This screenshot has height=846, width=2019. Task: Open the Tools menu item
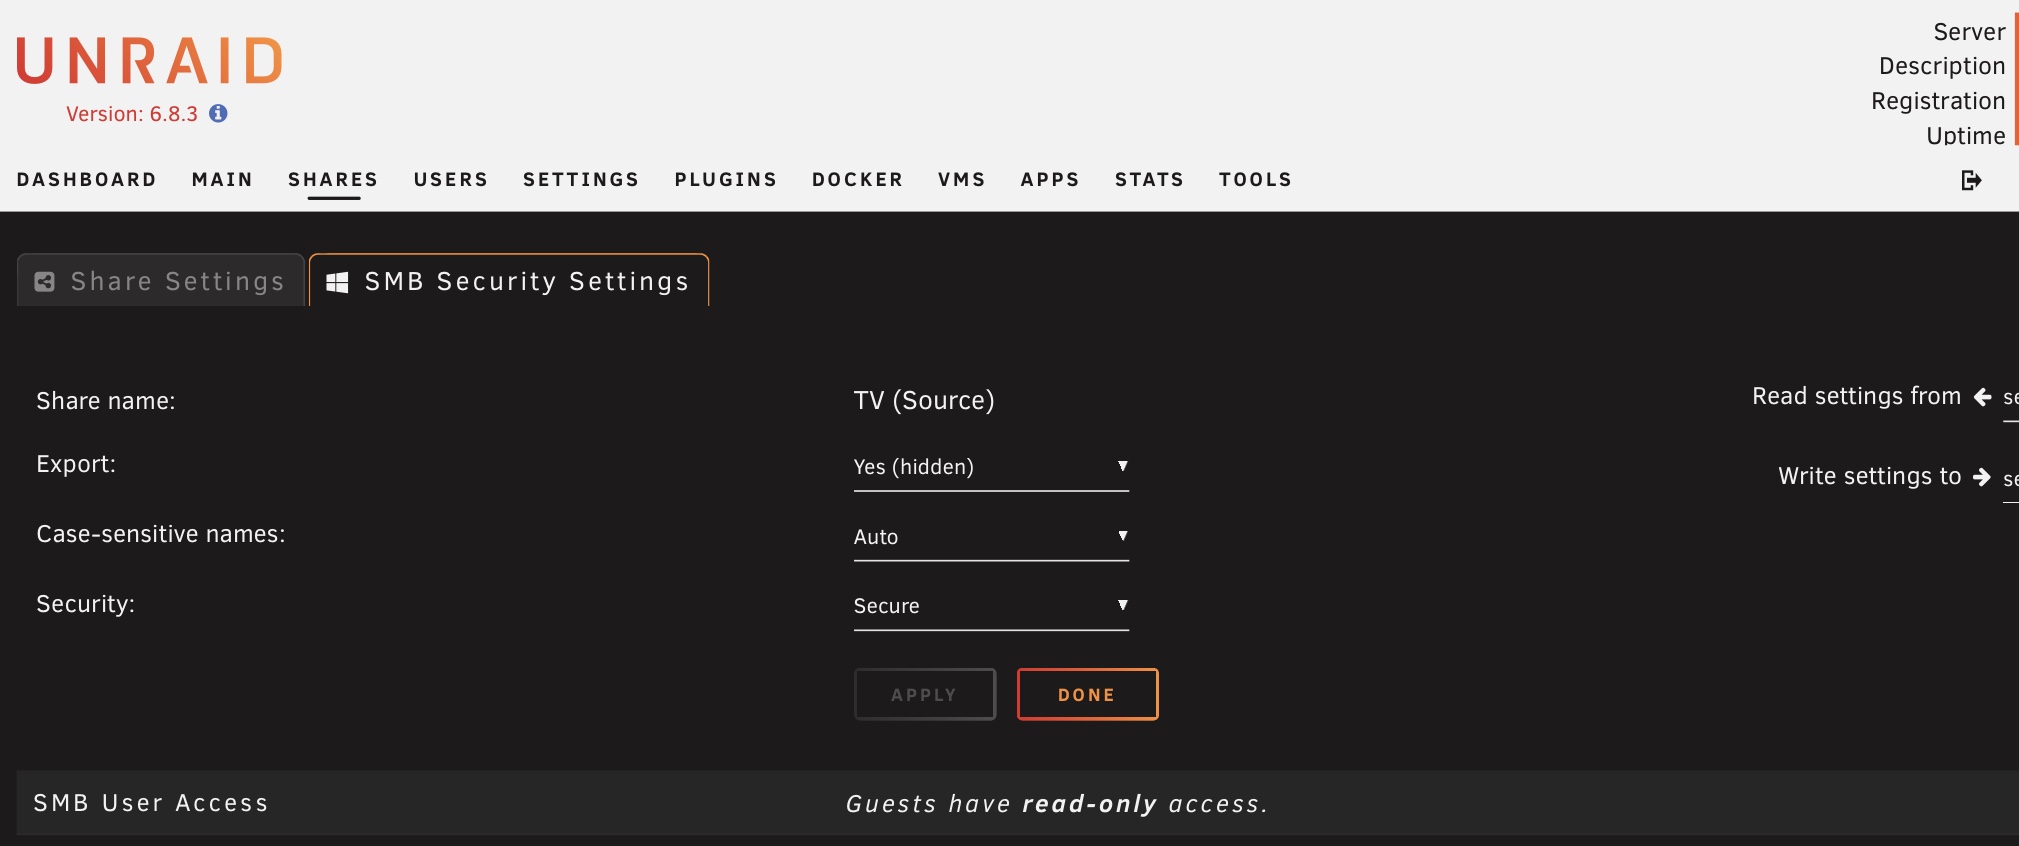coord(1255,180)
